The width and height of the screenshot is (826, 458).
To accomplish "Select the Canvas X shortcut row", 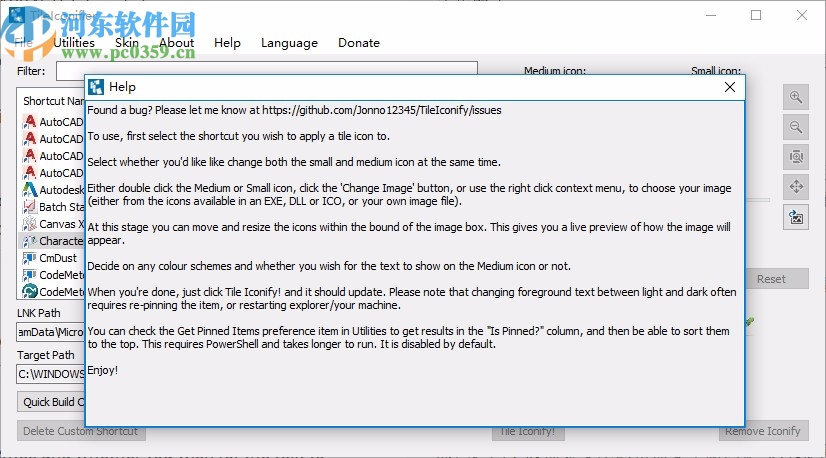I will [x=52, y=224].
